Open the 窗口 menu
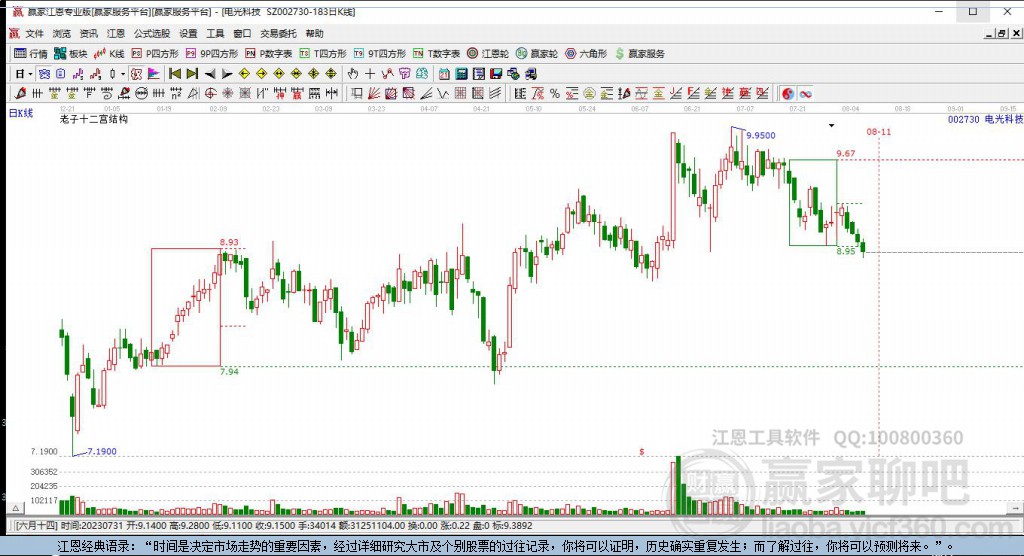The width and height of the screenshot is (1024, 556). click(x=242, y=33)
